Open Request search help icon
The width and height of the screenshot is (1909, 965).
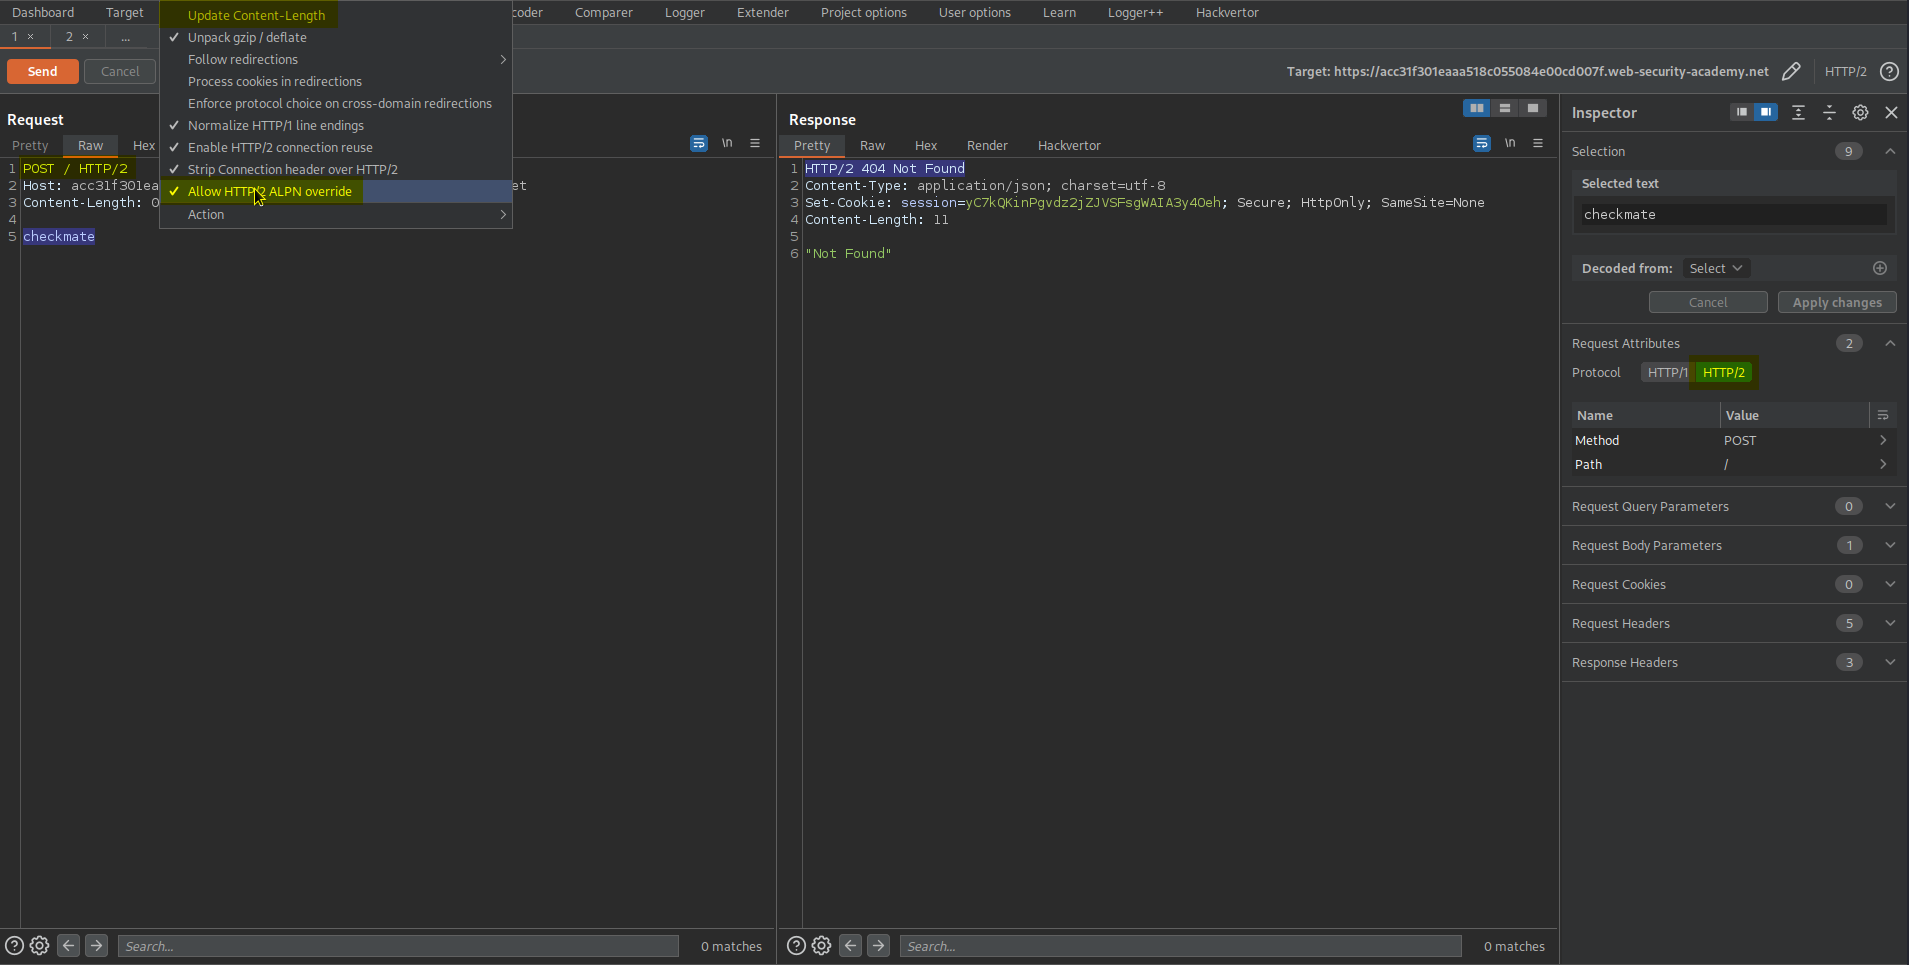click(14, 945)
